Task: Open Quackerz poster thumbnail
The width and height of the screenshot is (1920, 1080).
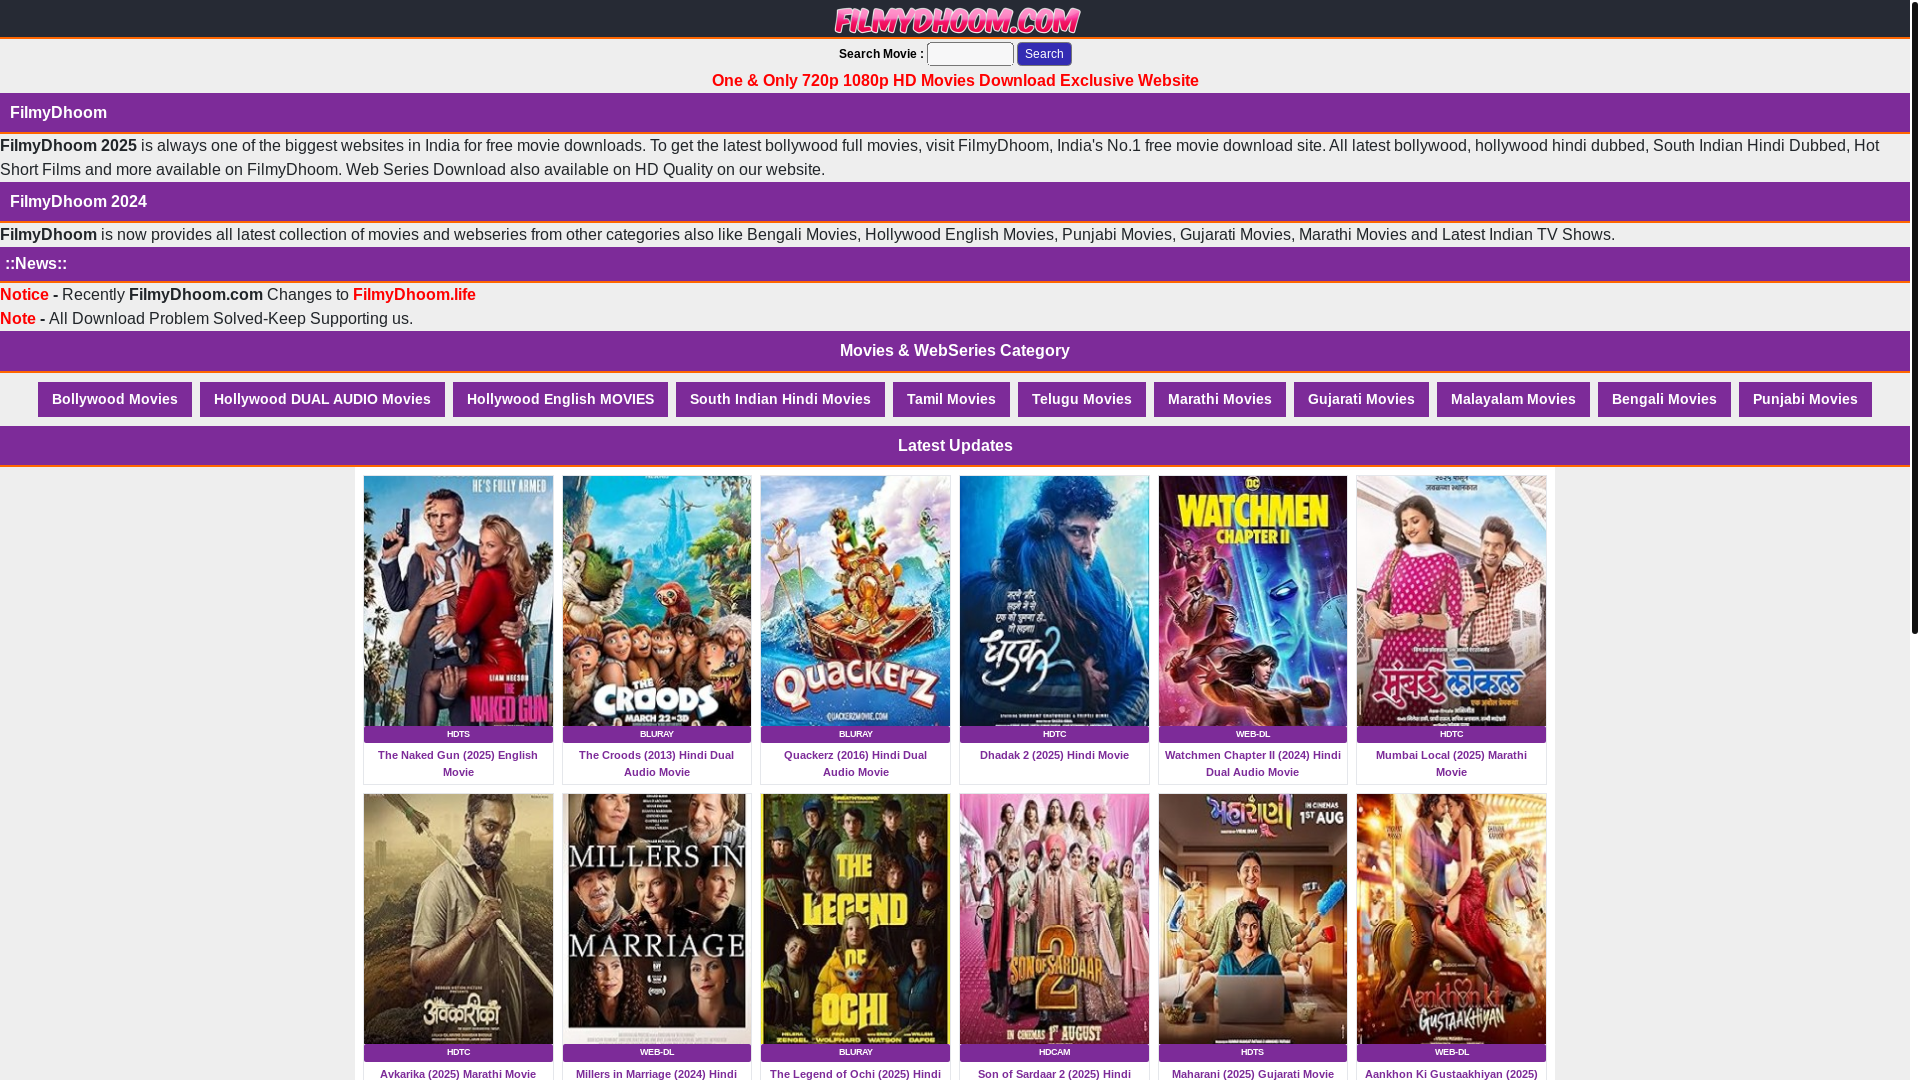Action: point(855,600)
